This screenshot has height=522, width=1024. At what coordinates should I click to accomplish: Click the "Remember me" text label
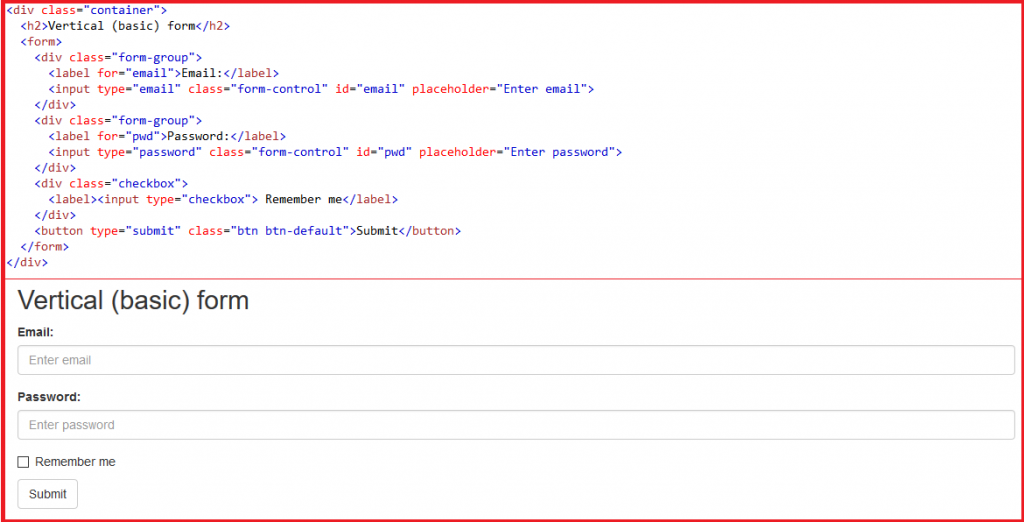pyautogui.click(x=75, y=462)
